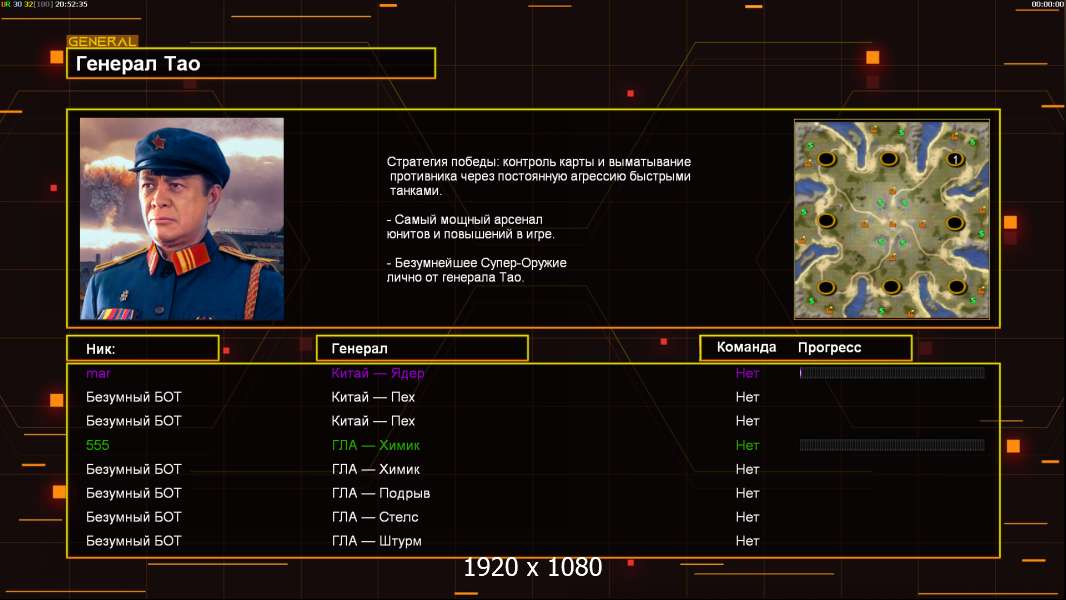
Task: Click the 20:52:35 clock readout in the top bar
Action: pos(71,4)
